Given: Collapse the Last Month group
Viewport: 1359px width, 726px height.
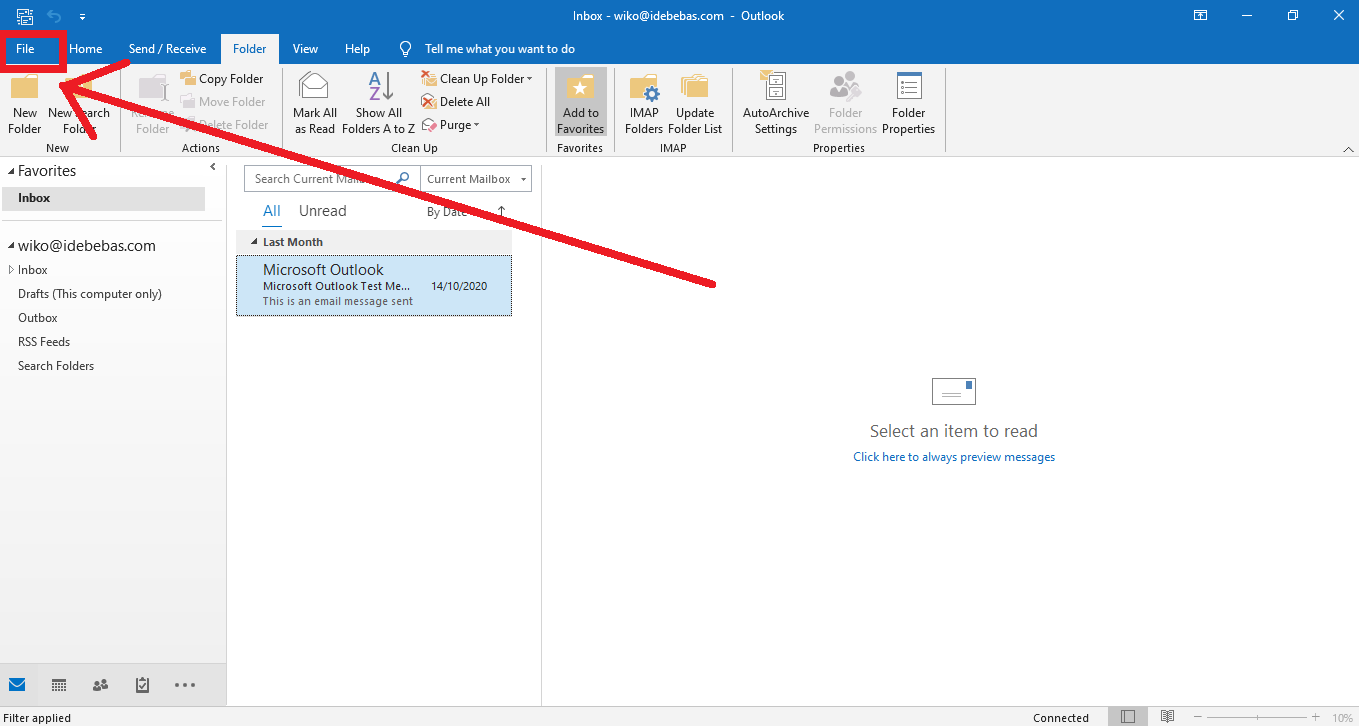Looking at the screenshot, I should point(254,242).
